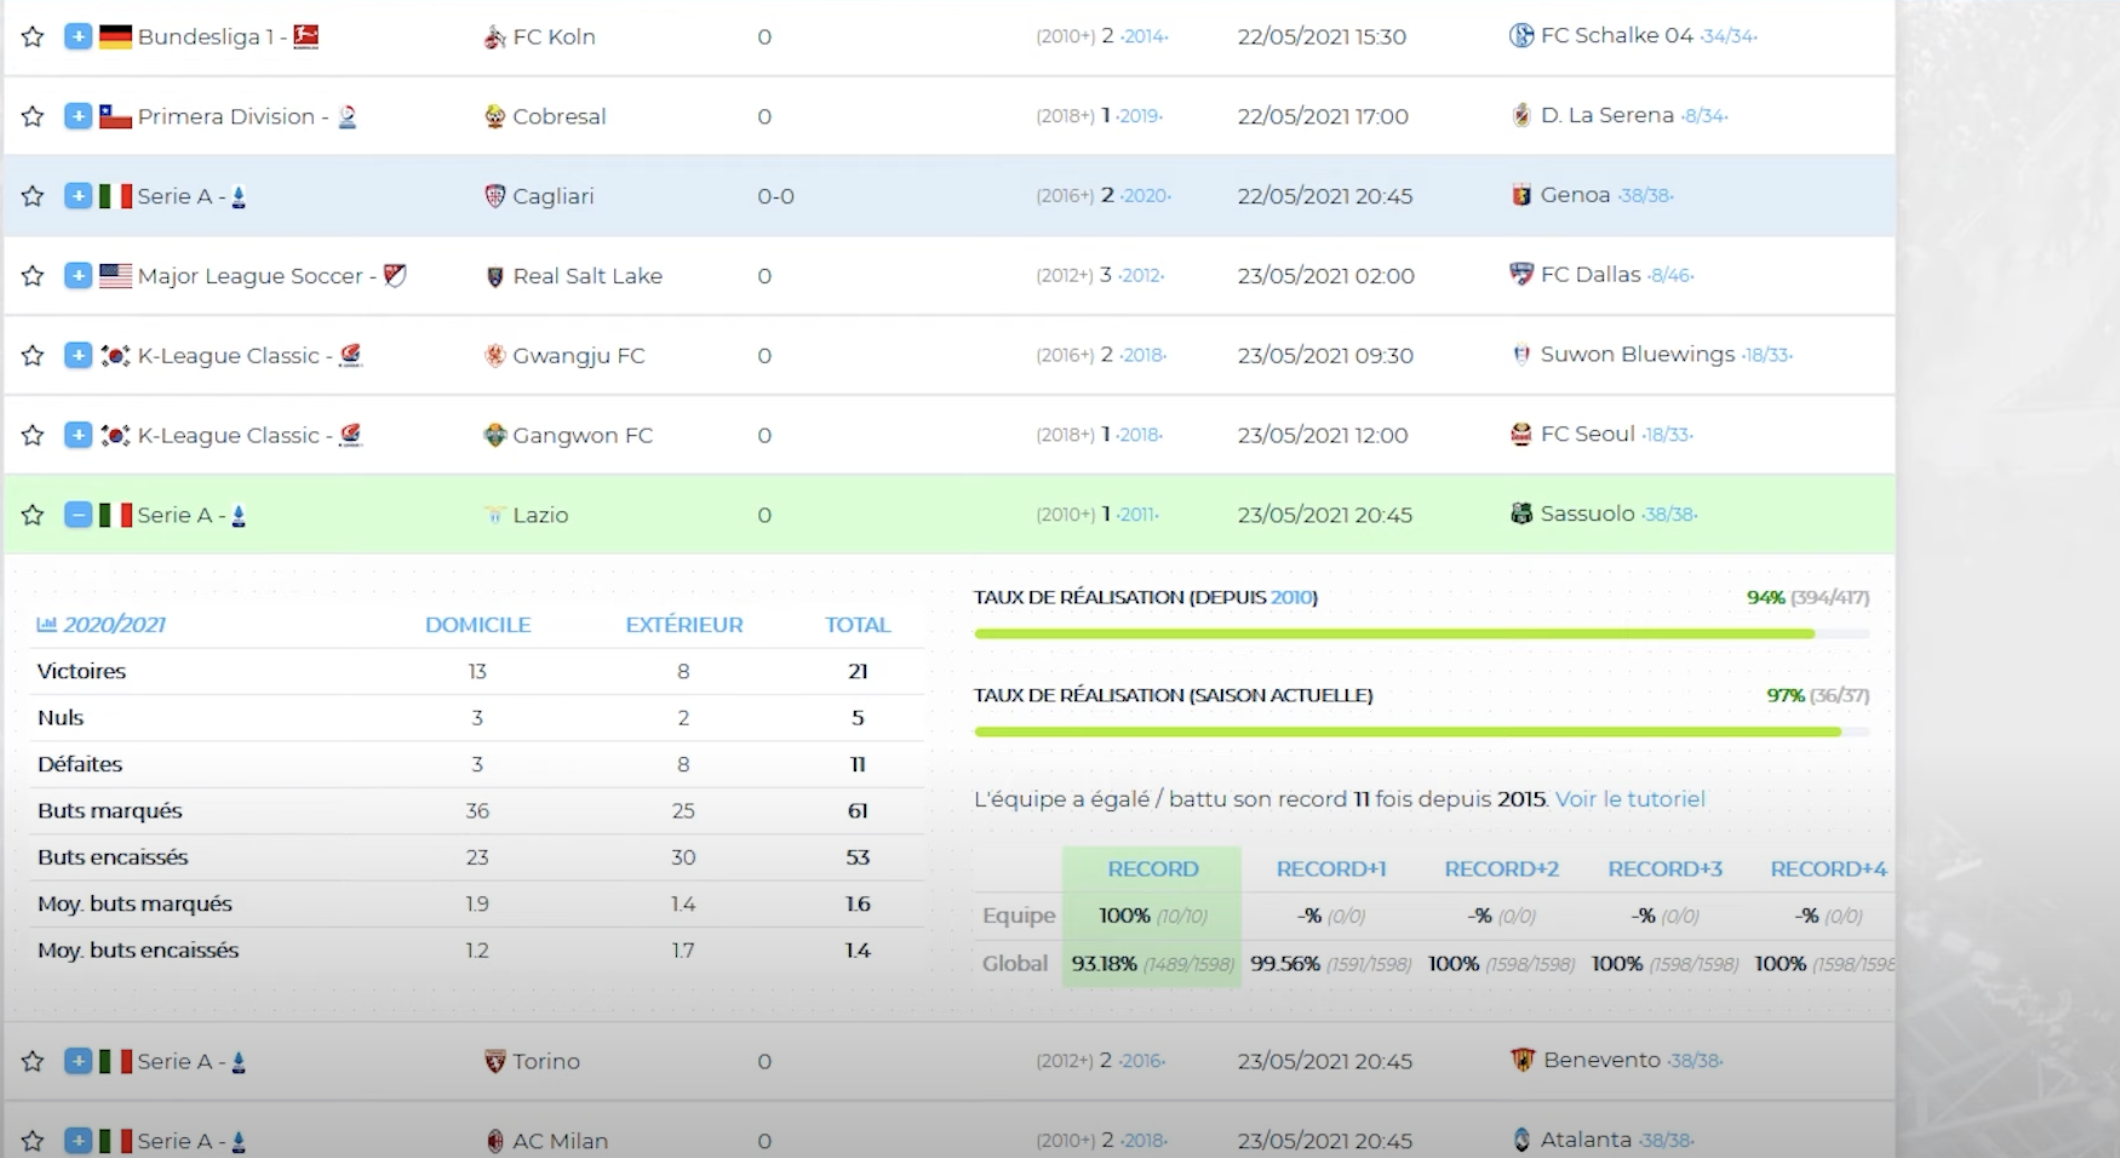Select the DOMICILE column header
Screen dimensions: 2120x1158
(x=478, y=625)
